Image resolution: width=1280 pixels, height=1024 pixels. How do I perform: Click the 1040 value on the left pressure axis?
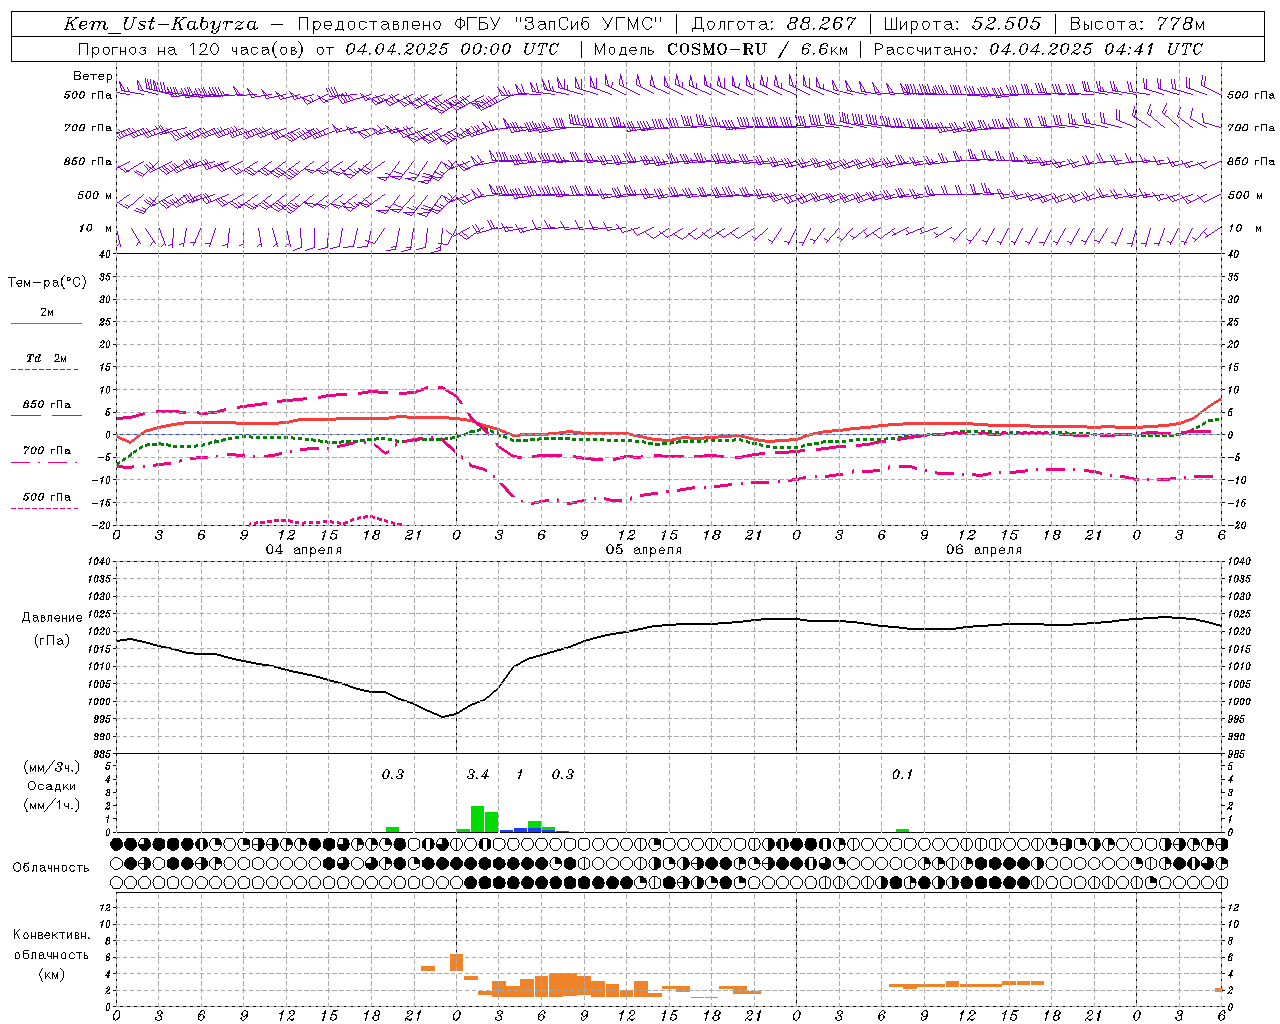pyautogui.click(x=99, y=562)
